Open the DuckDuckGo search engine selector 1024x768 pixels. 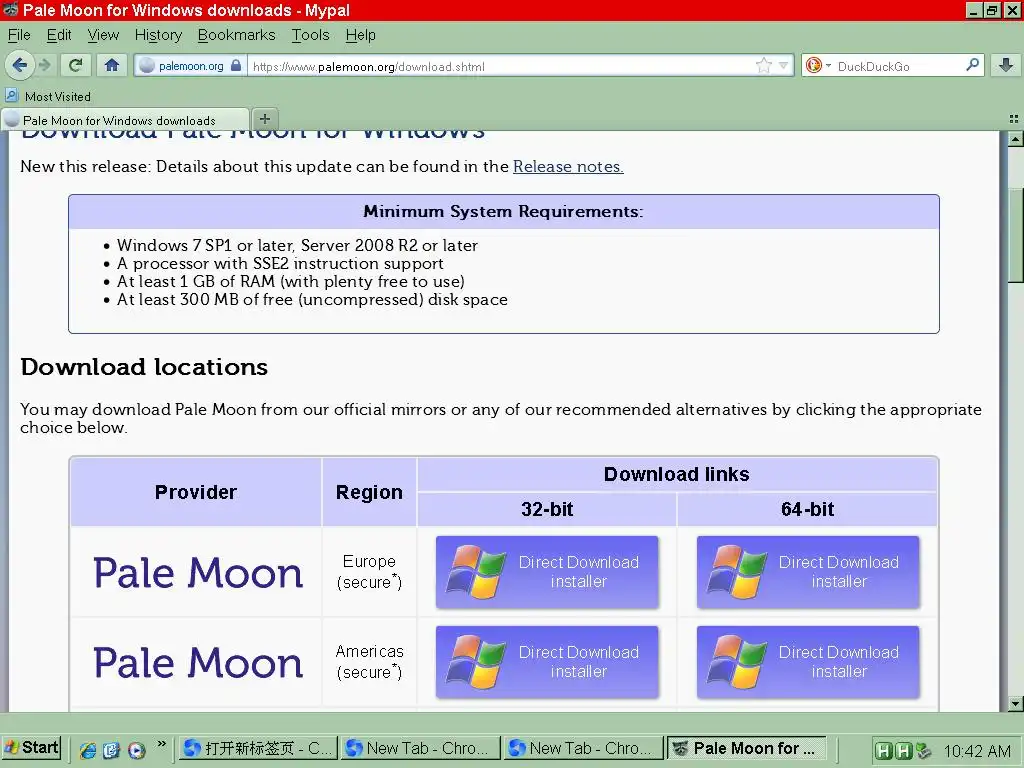click(818, 65)
